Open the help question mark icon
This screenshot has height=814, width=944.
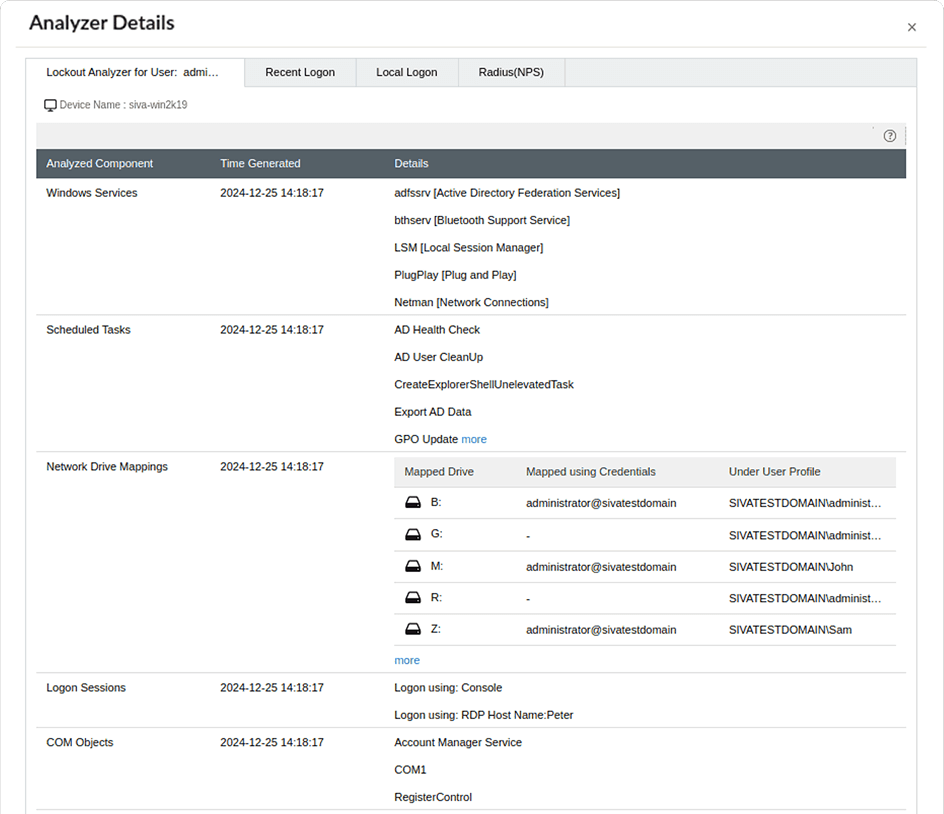click(x=890, y=135)
